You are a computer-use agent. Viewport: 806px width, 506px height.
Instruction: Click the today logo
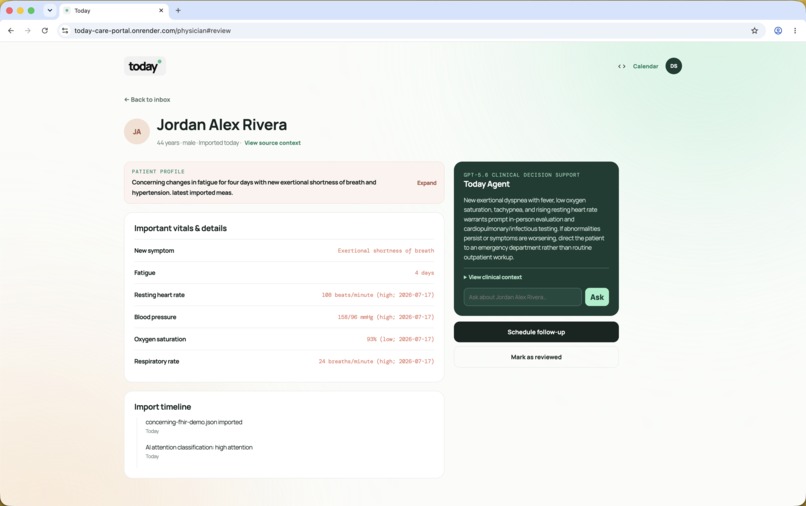pyautogui.click(x=144, y=66)
